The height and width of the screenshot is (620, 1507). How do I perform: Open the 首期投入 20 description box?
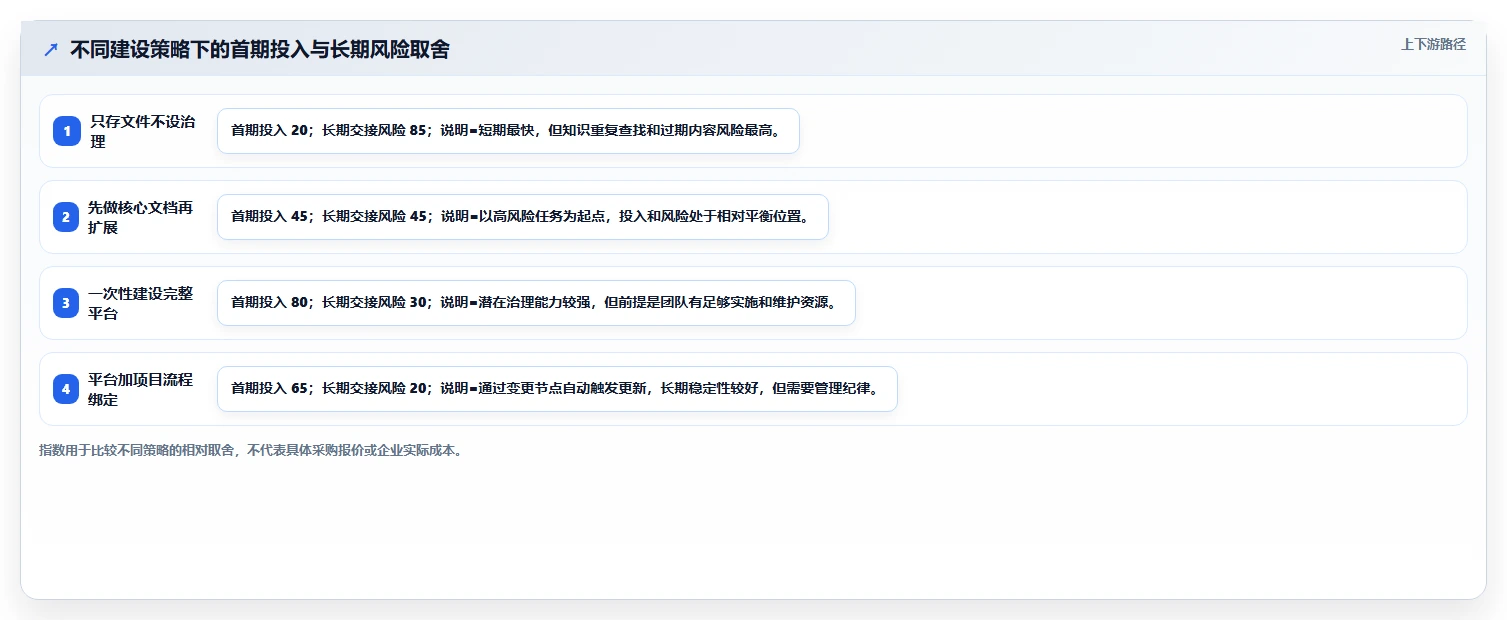coord(508,131)
